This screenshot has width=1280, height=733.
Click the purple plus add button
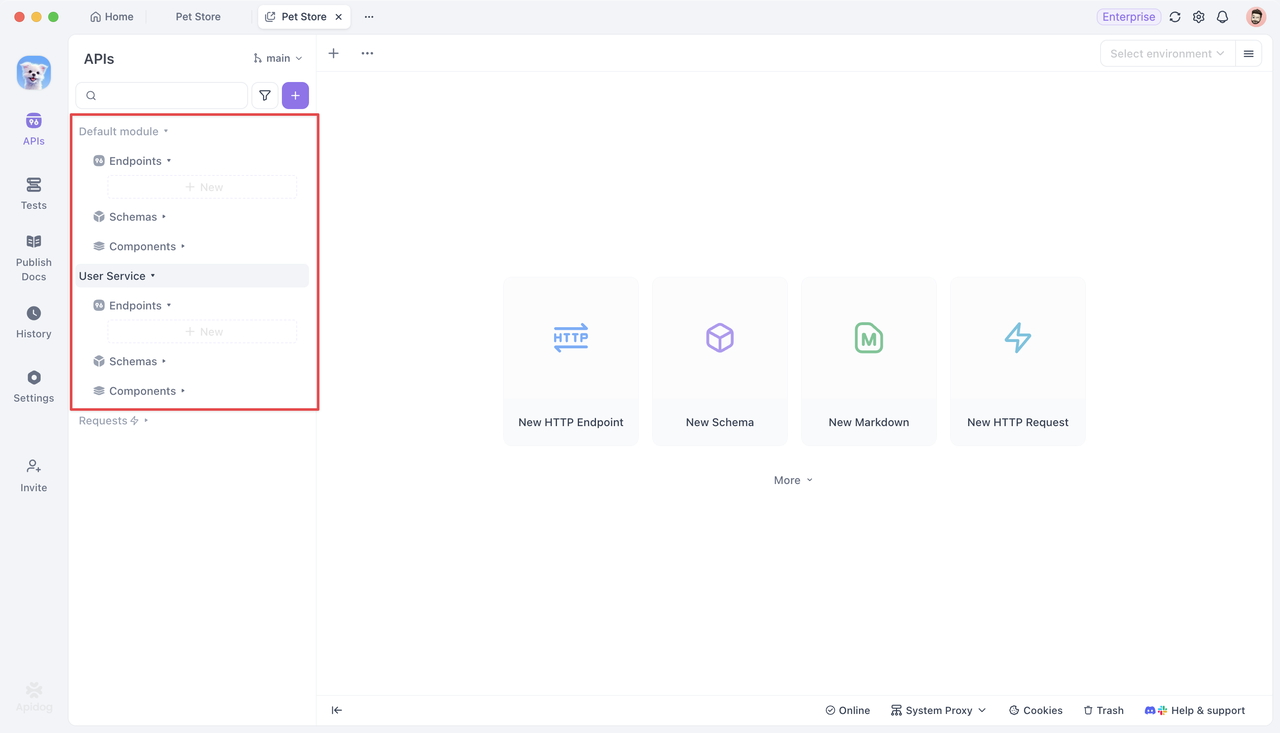(x=295, y=96)
